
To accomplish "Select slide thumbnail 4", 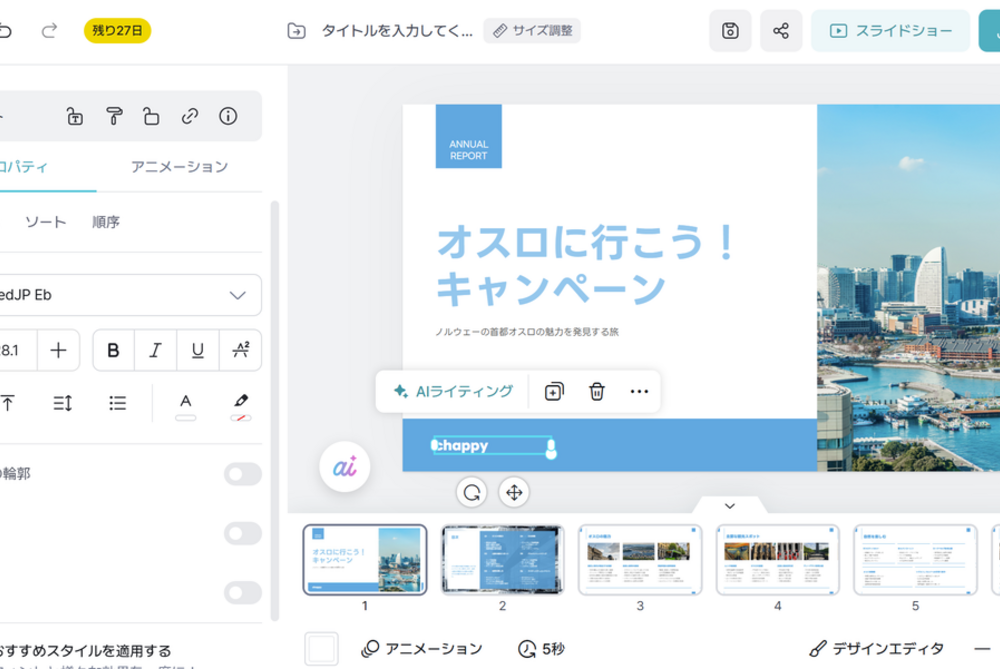I will (x=777, y=560).
